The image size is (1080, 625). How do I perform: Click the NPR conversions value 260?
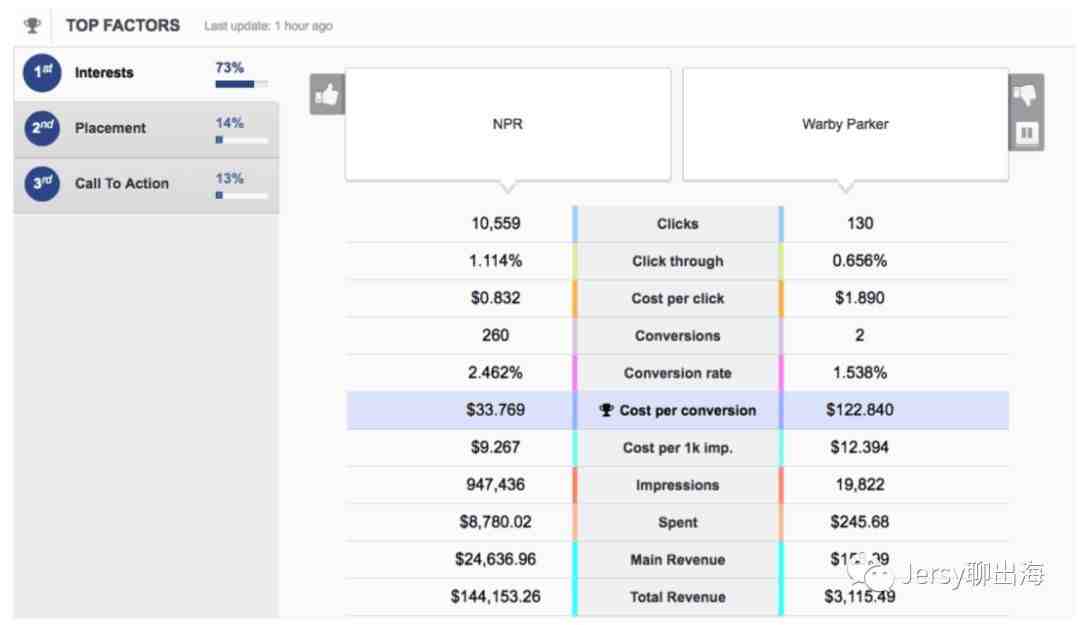click(496, 335)
